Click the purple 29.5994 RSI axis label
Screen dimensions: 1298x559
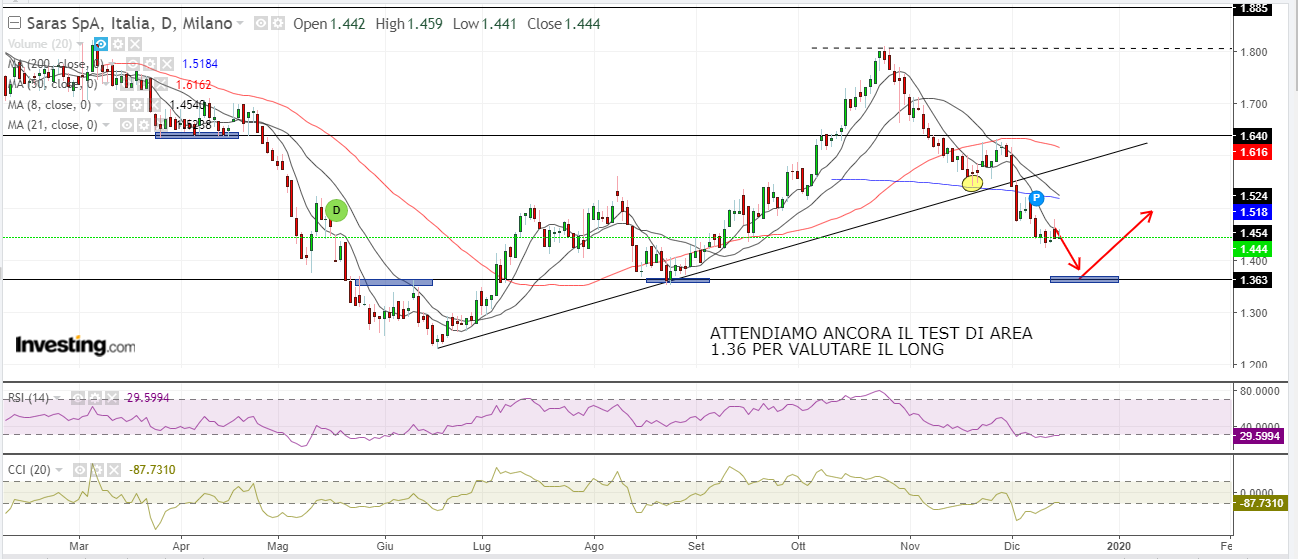point(1258,436)
